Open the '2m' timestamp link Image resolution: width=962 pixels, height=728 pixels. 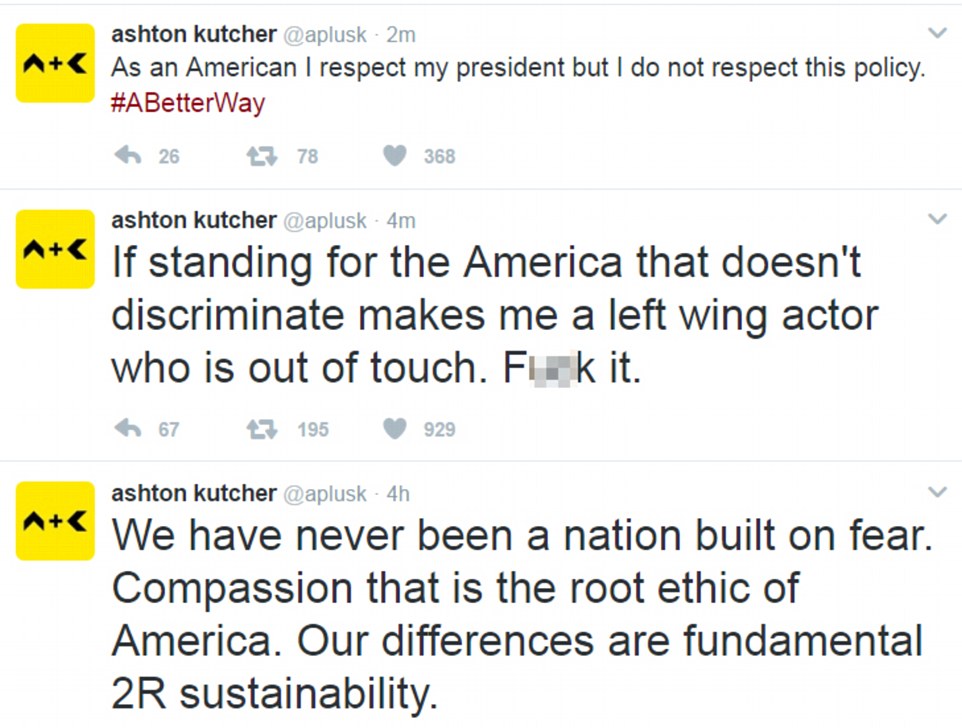(401, 35)
